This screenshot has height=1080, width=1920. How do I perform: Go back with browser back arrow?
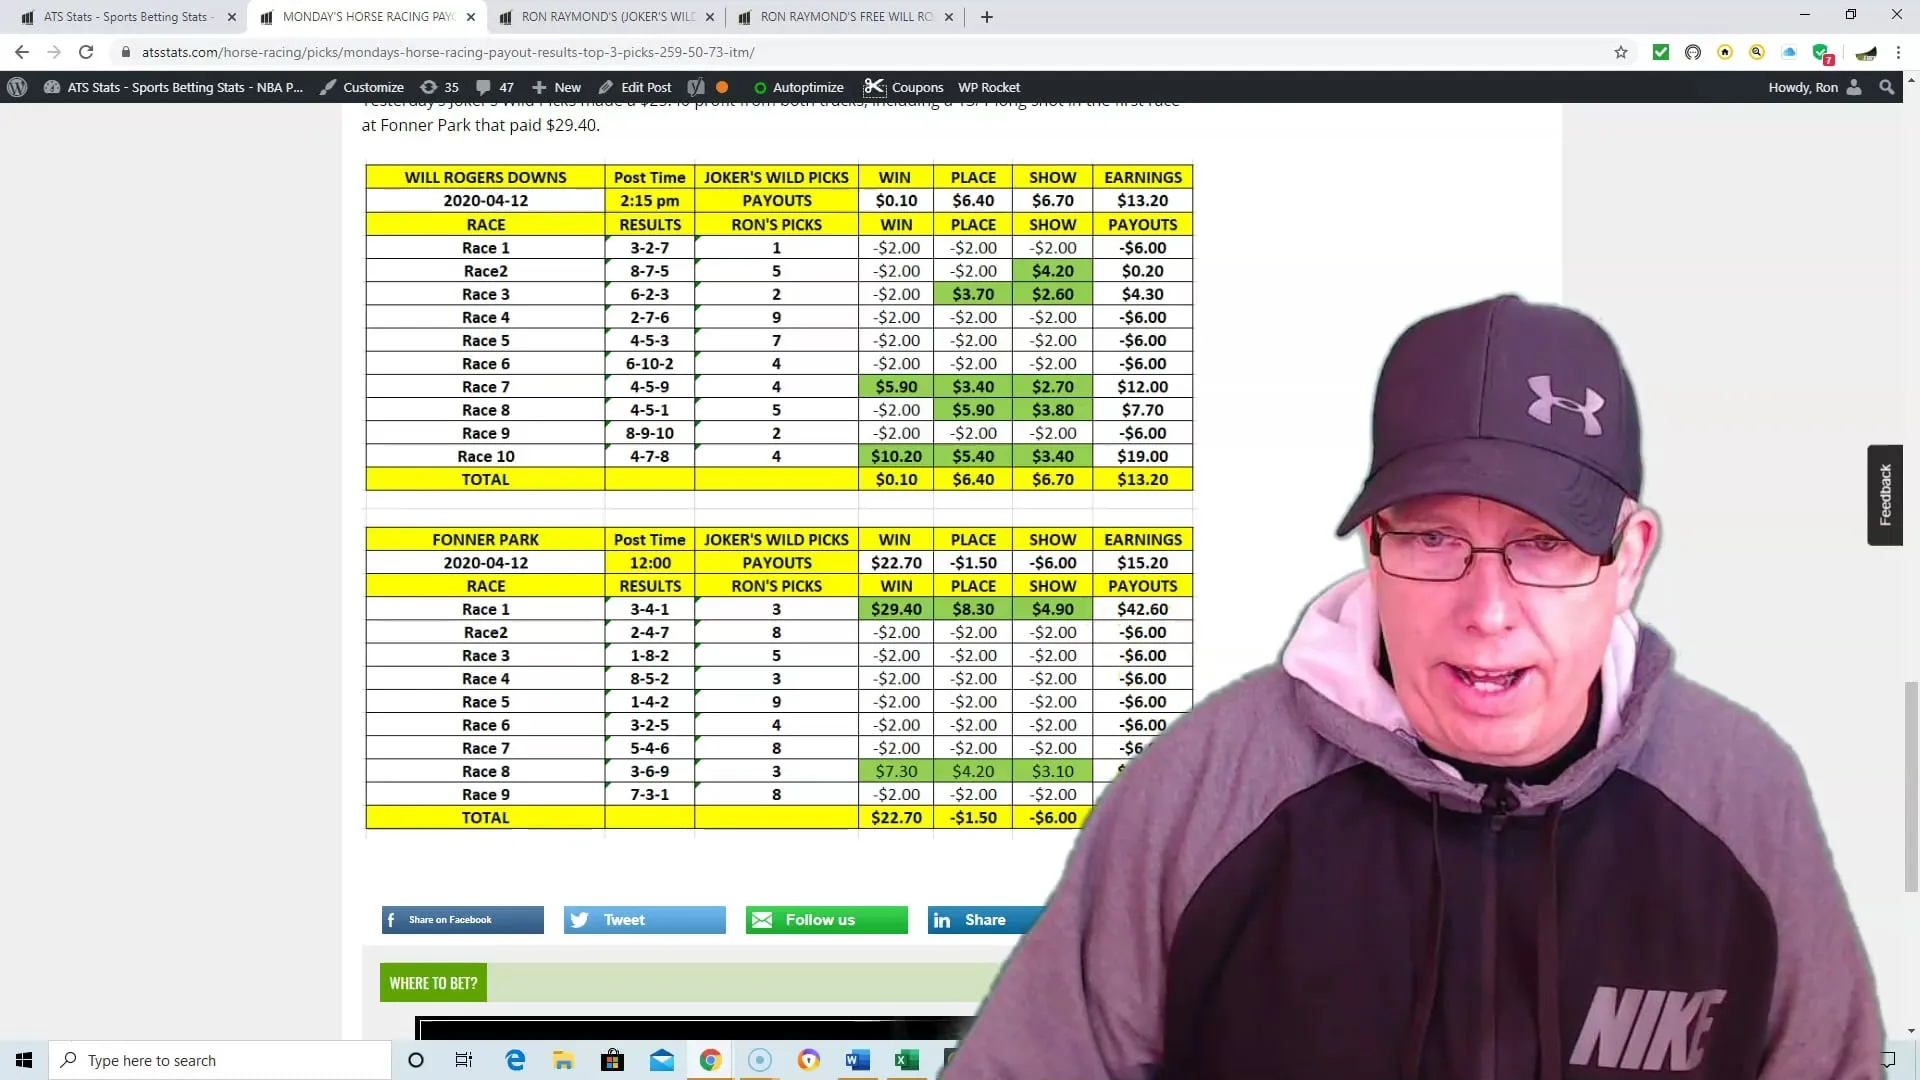[x=22, y=52]
